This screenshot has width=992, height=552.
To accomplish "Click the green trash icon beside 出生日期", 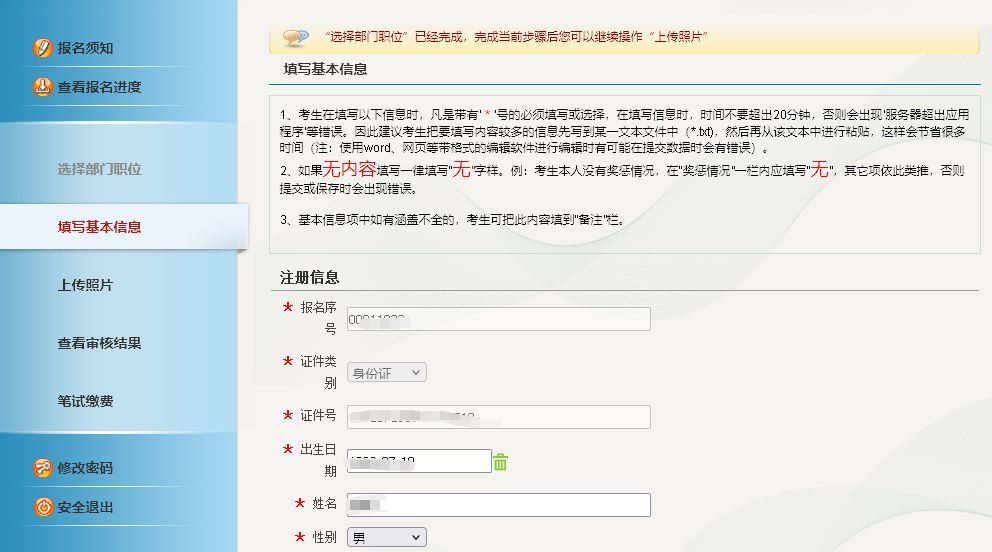I will [x=500, y=462].
